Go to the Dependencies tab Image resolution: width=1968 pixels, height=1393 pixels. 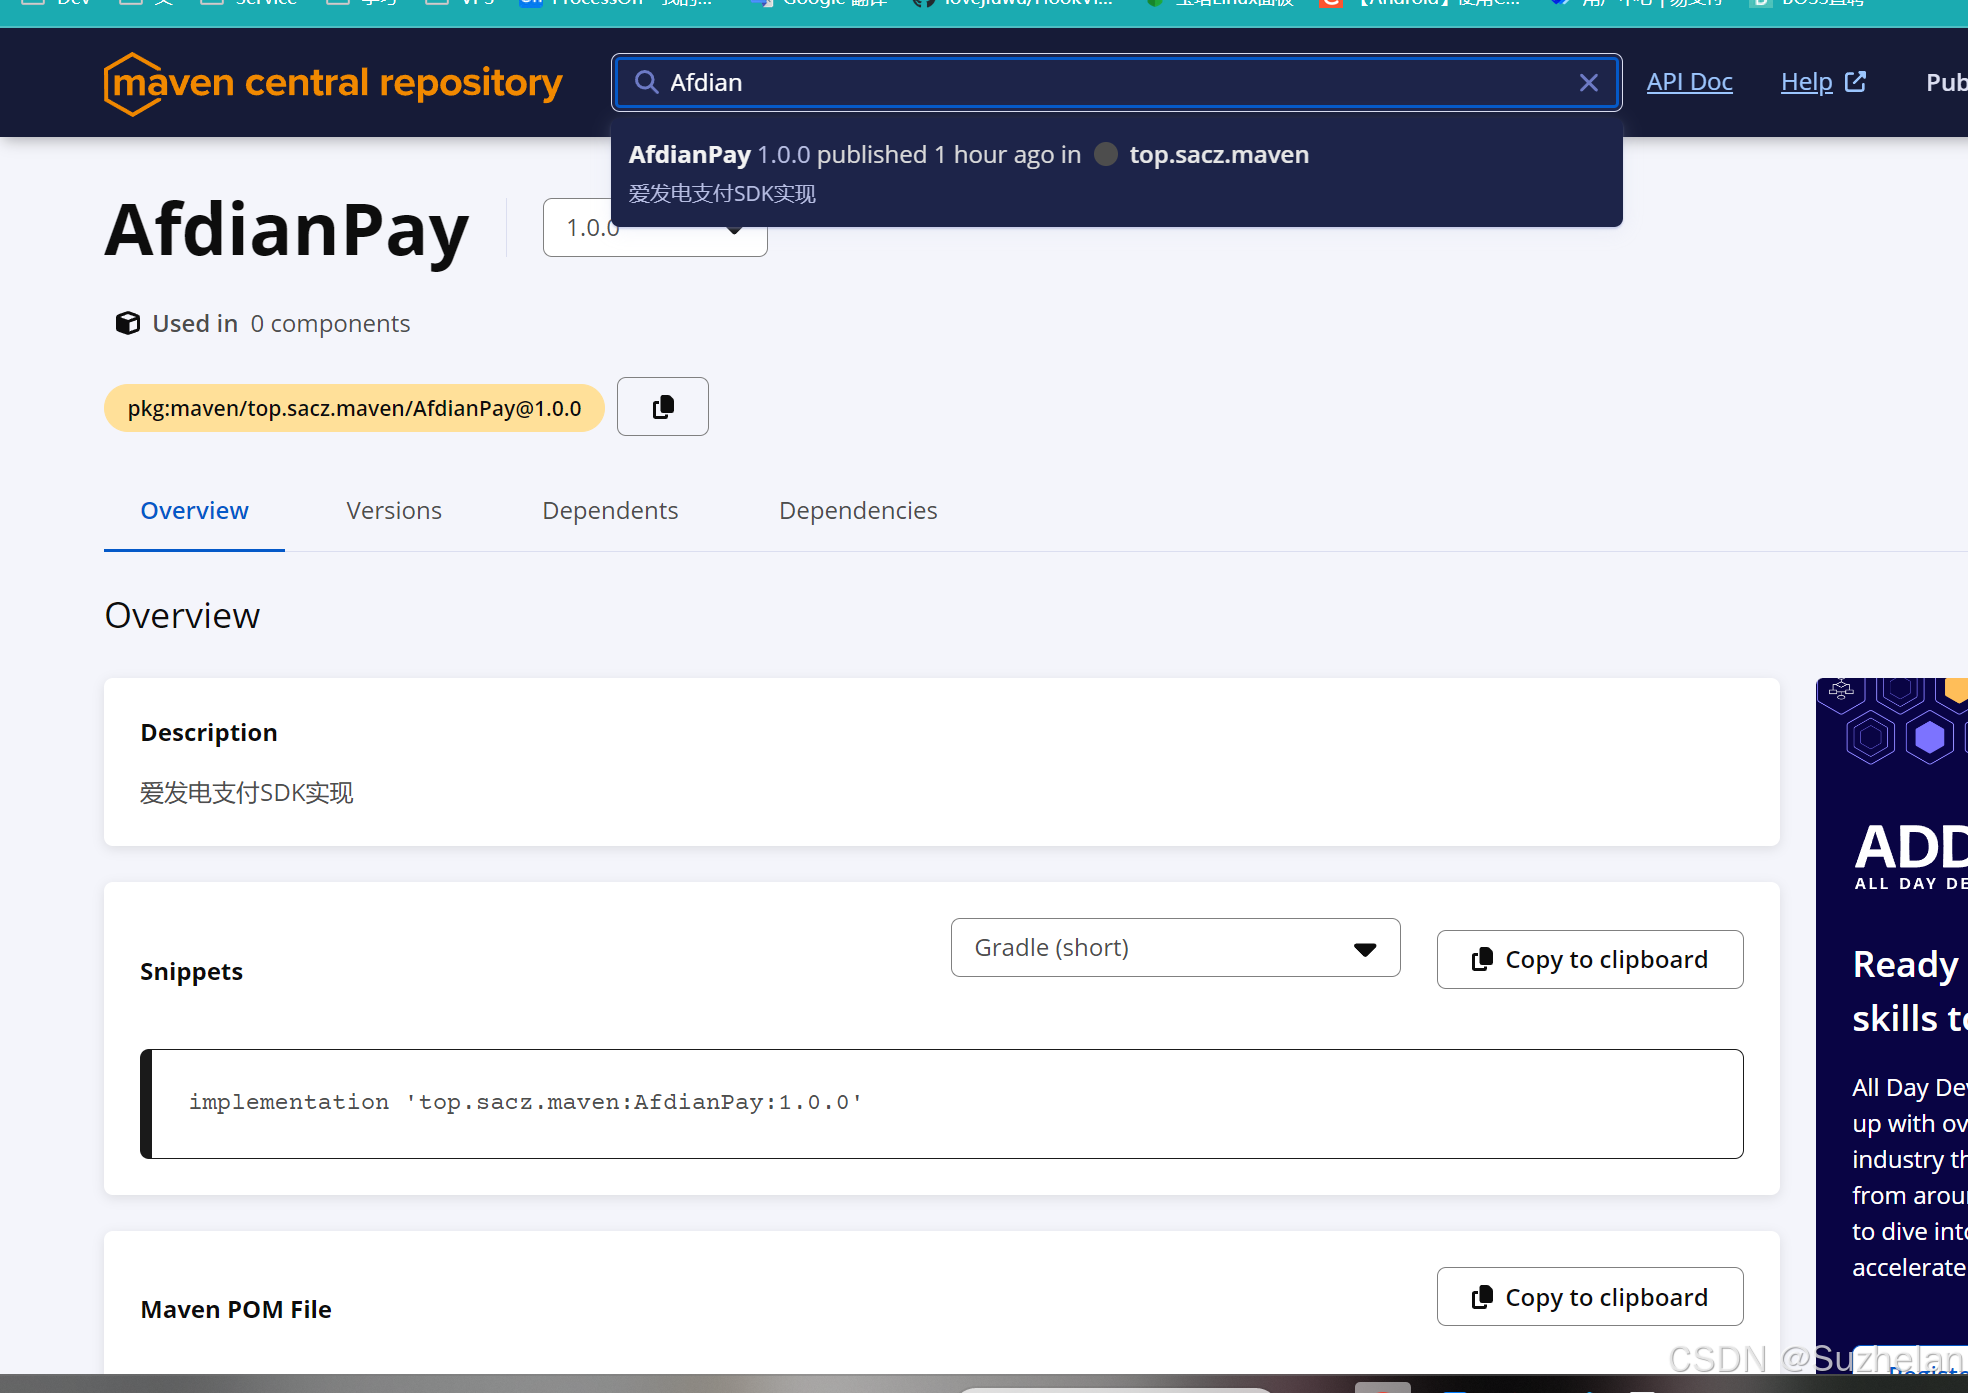[x=858, y=511]
